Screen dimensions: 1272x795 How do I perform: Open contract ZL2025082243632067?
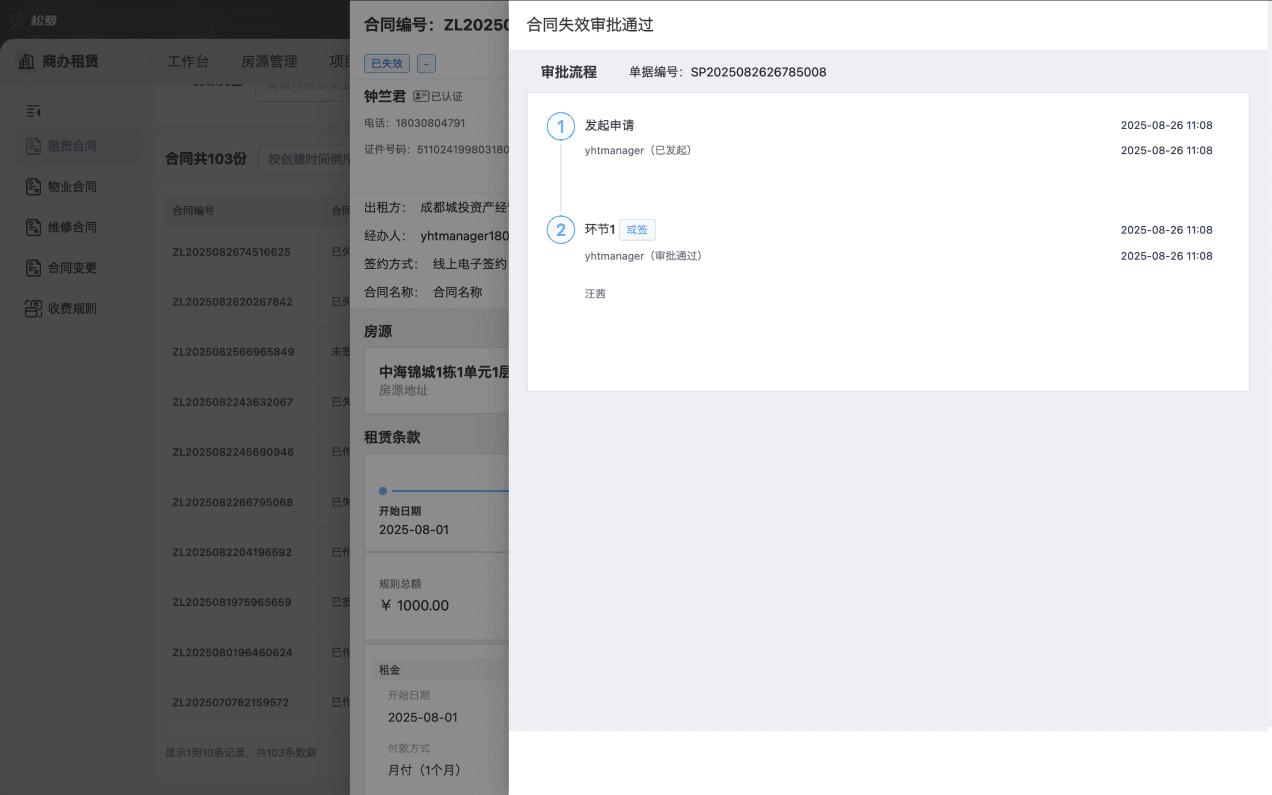click(232, 402)
